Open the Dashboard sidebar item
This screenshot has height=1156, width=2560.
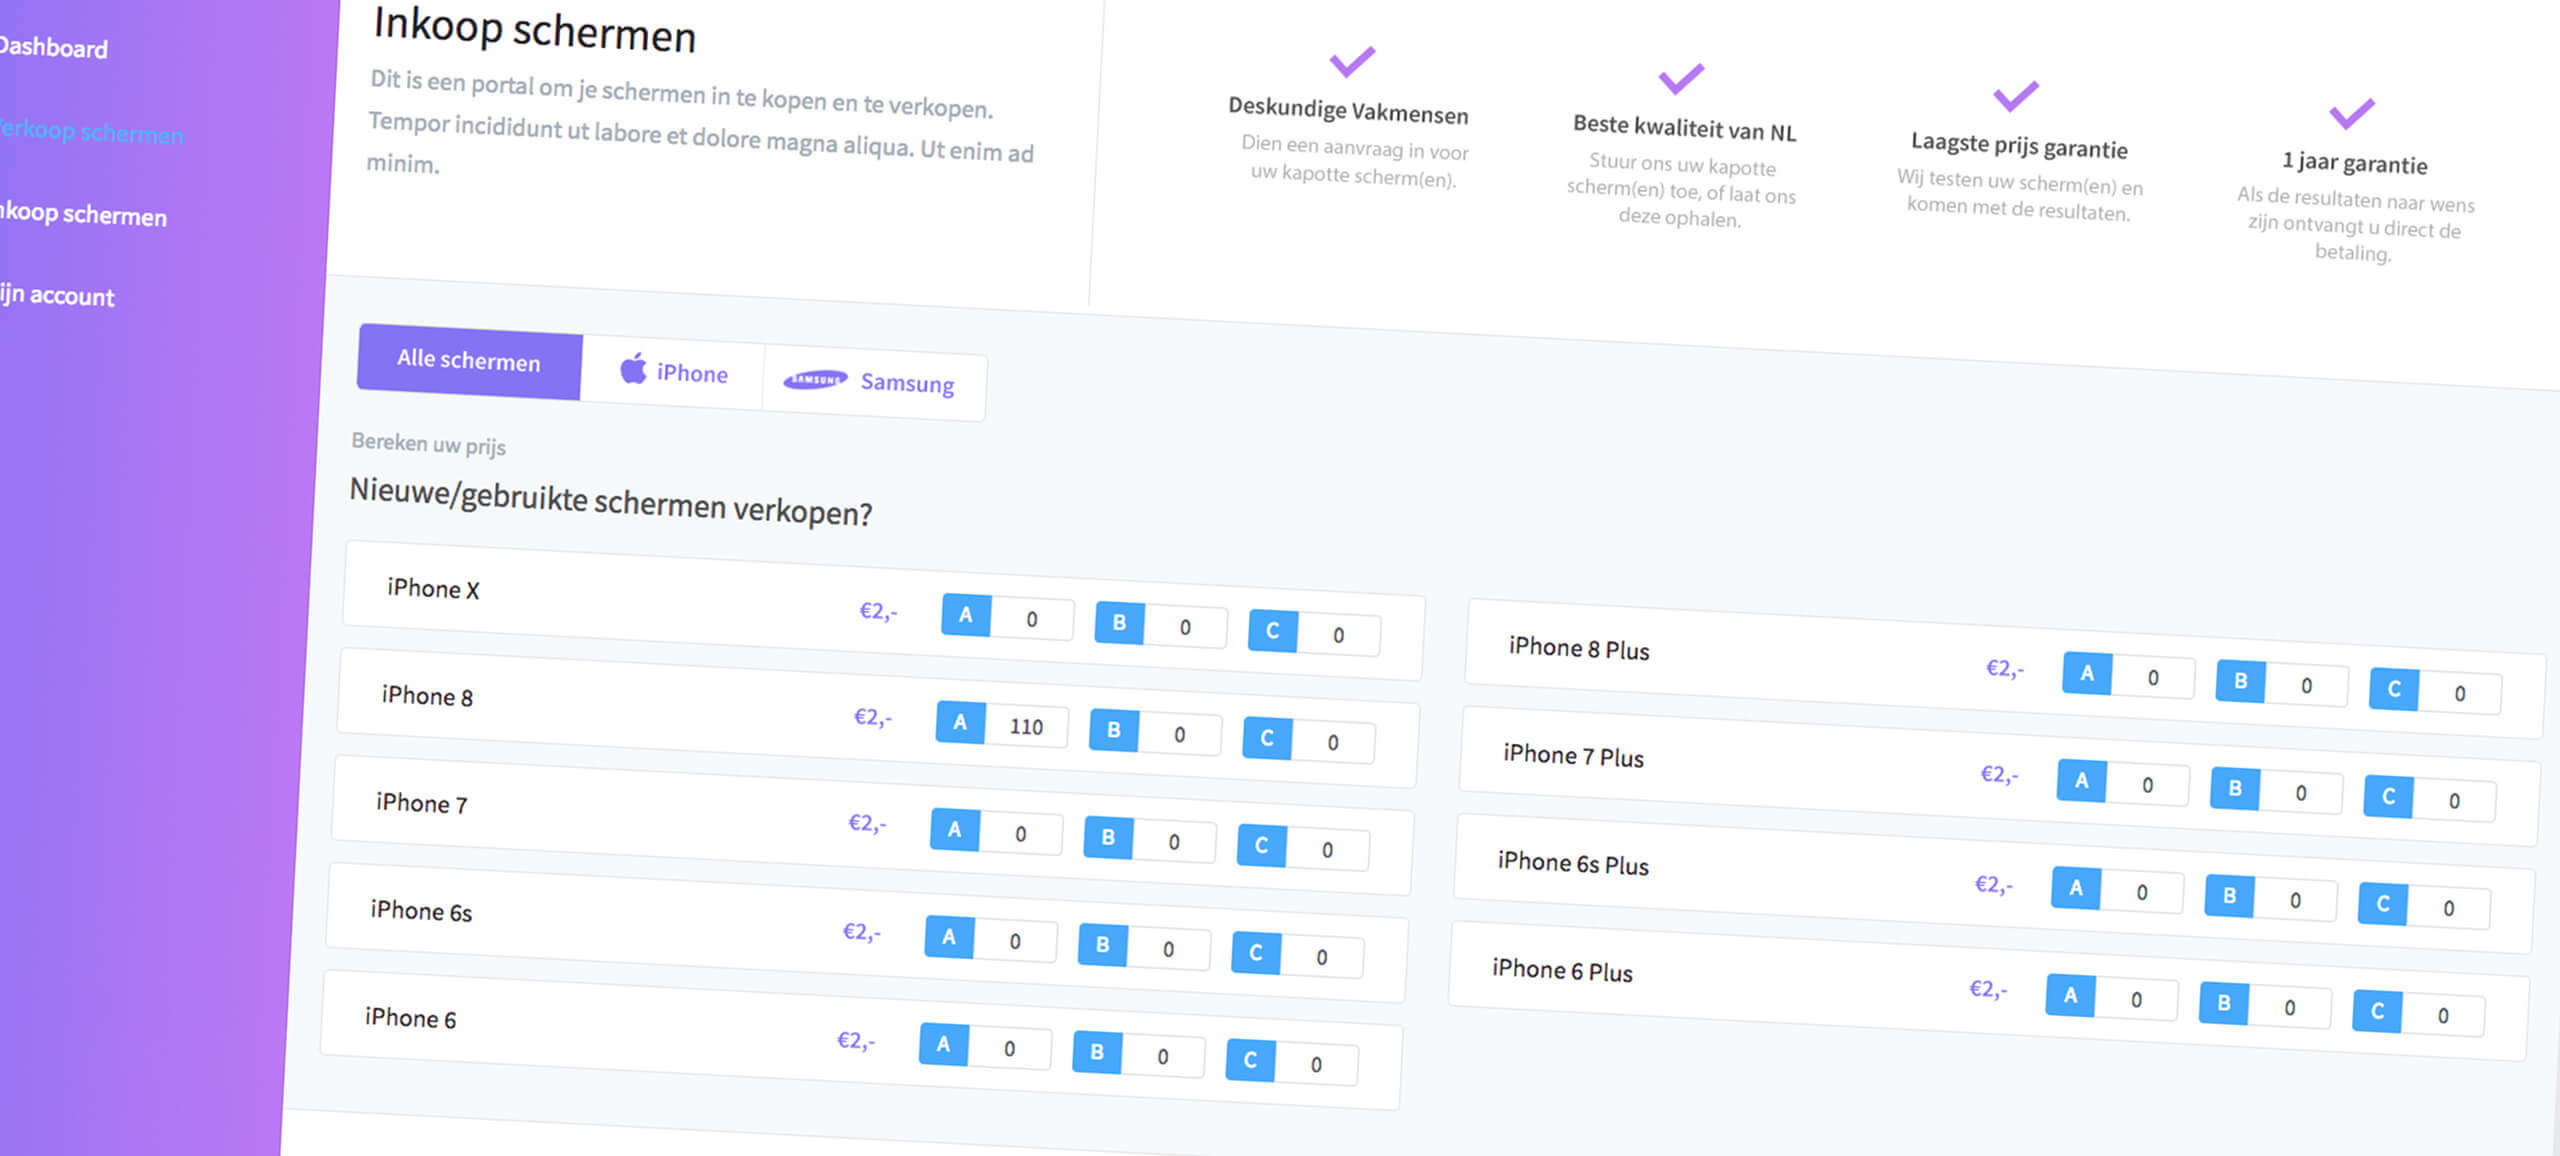pyautogui.click(x=53, y=46)
